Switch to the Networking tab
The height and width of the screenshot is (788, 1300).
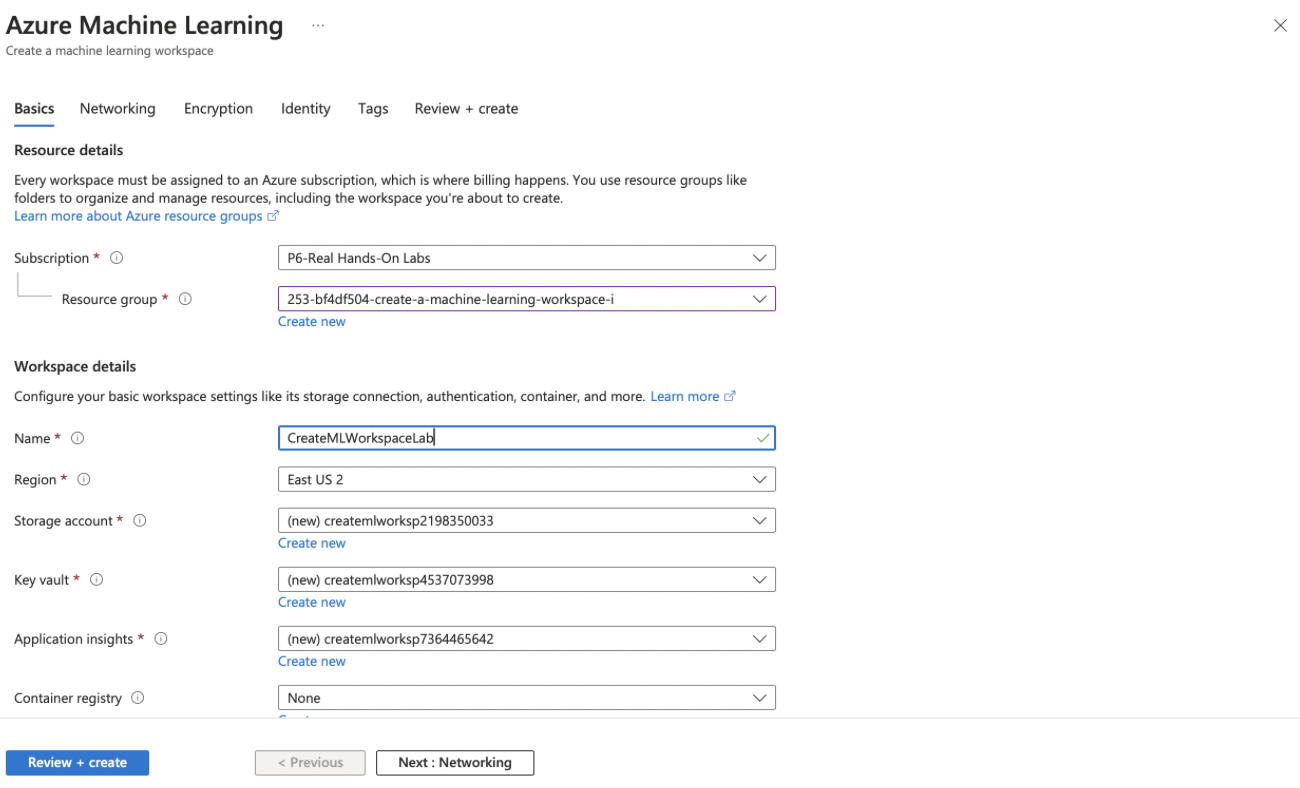[118, 109]
